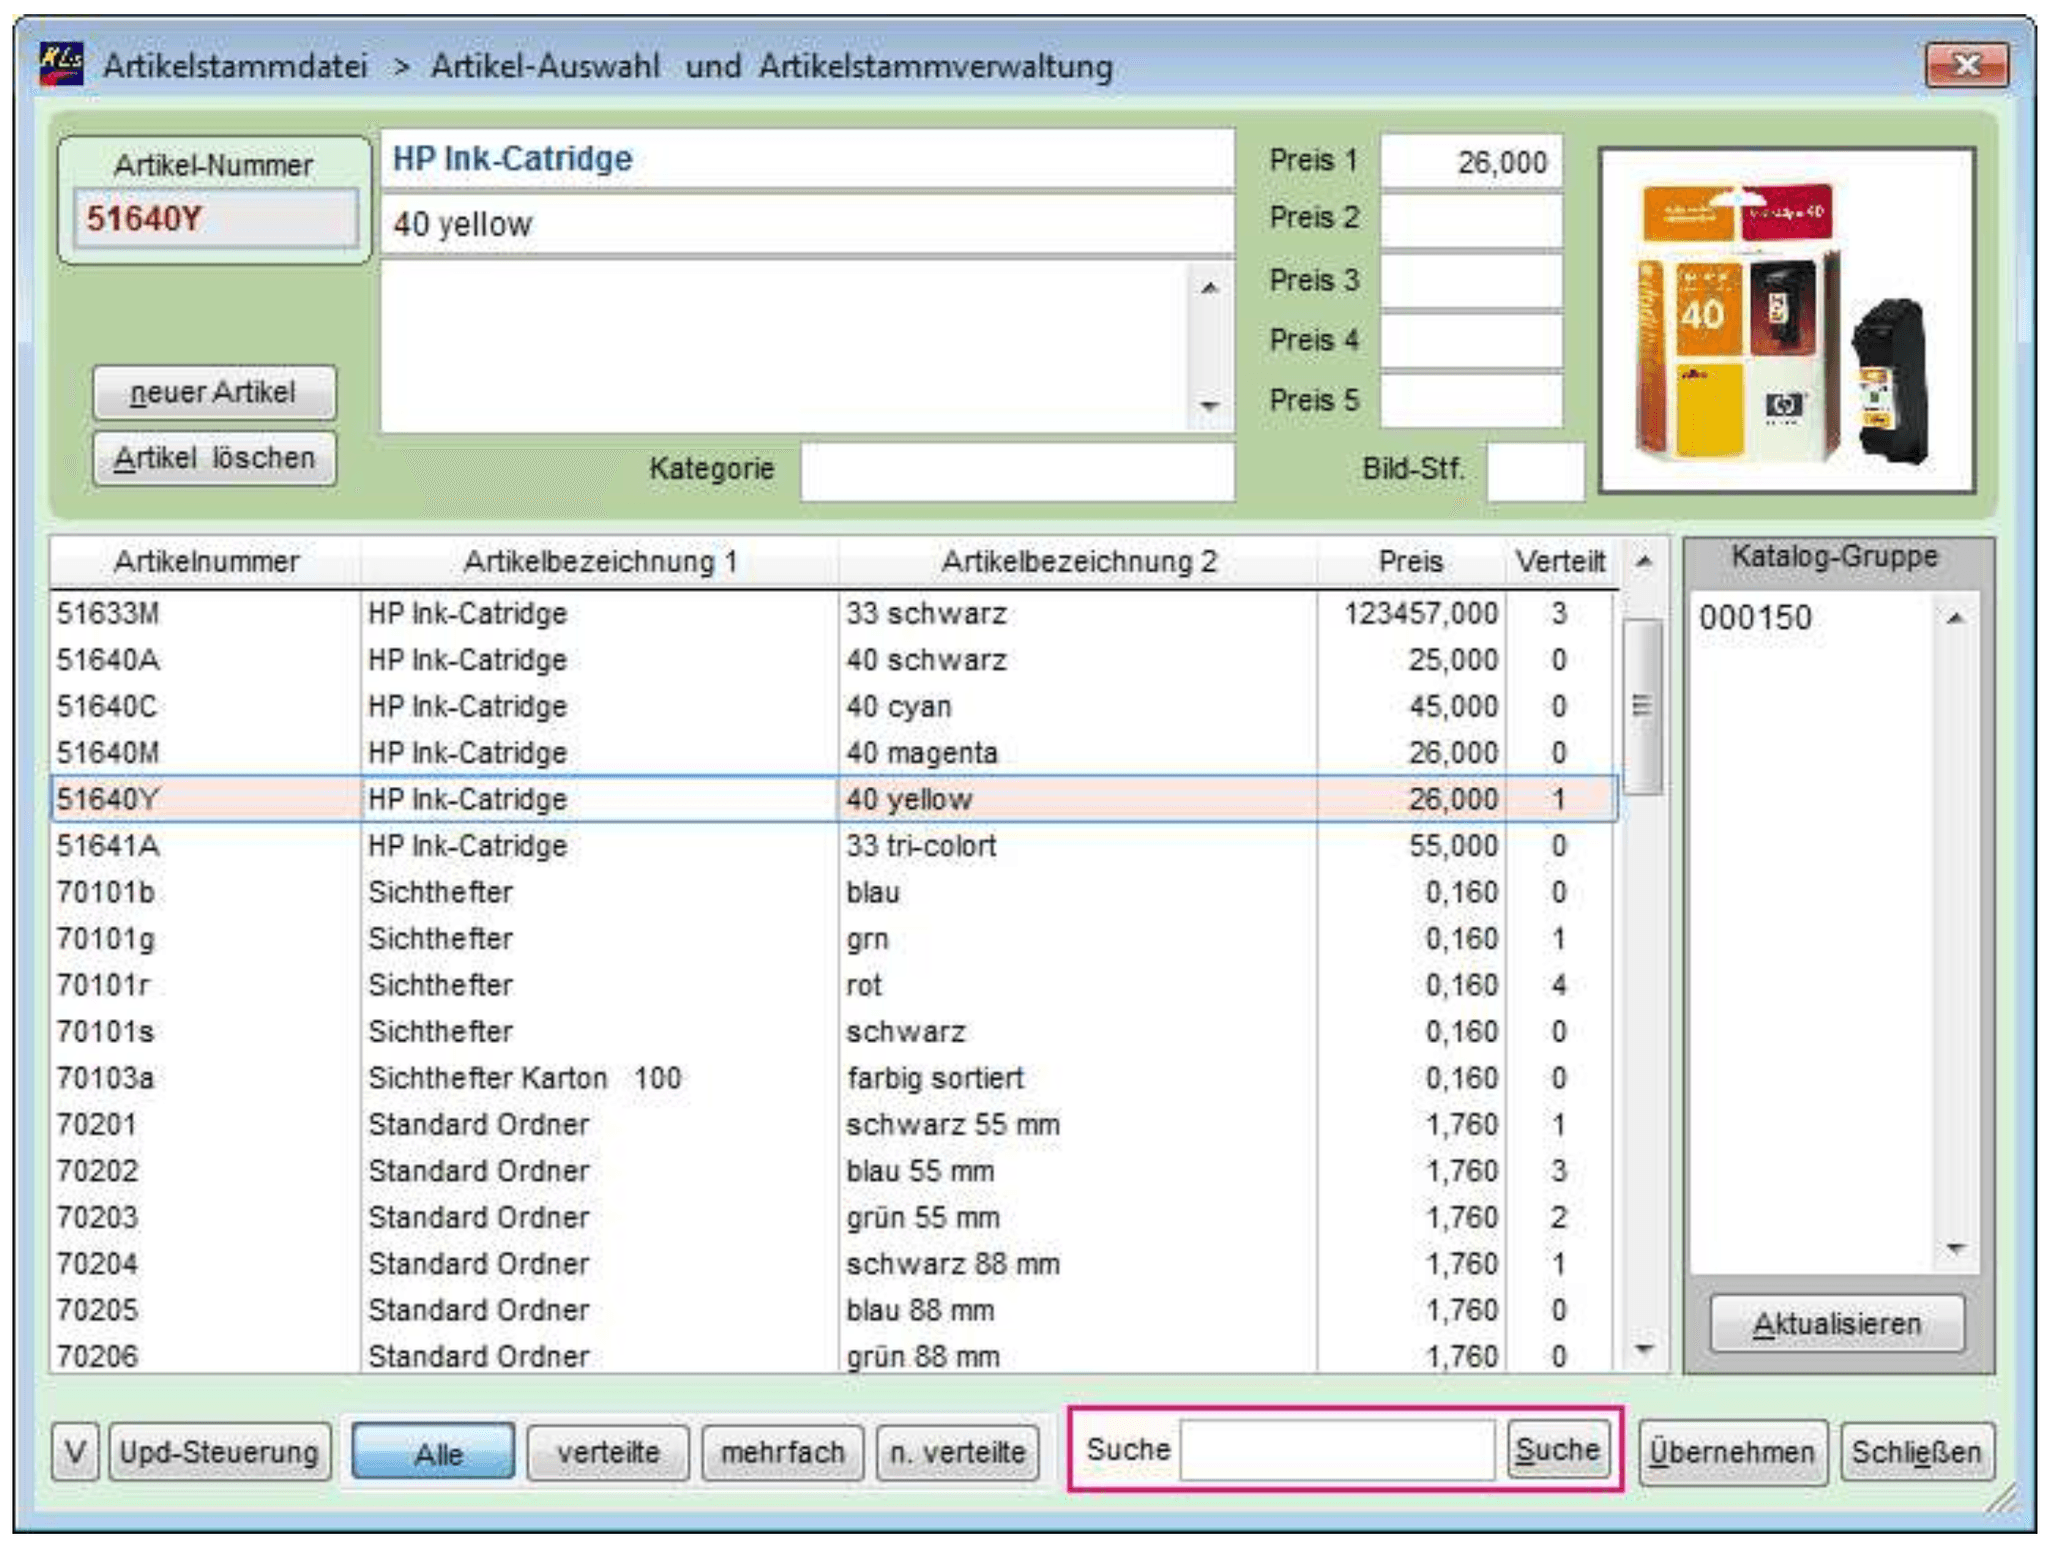The width and height of the screenshot is (2048, 1547).
Task: Select Katalog-Gruppe entry 000150
Action: tap(1755, 618)
